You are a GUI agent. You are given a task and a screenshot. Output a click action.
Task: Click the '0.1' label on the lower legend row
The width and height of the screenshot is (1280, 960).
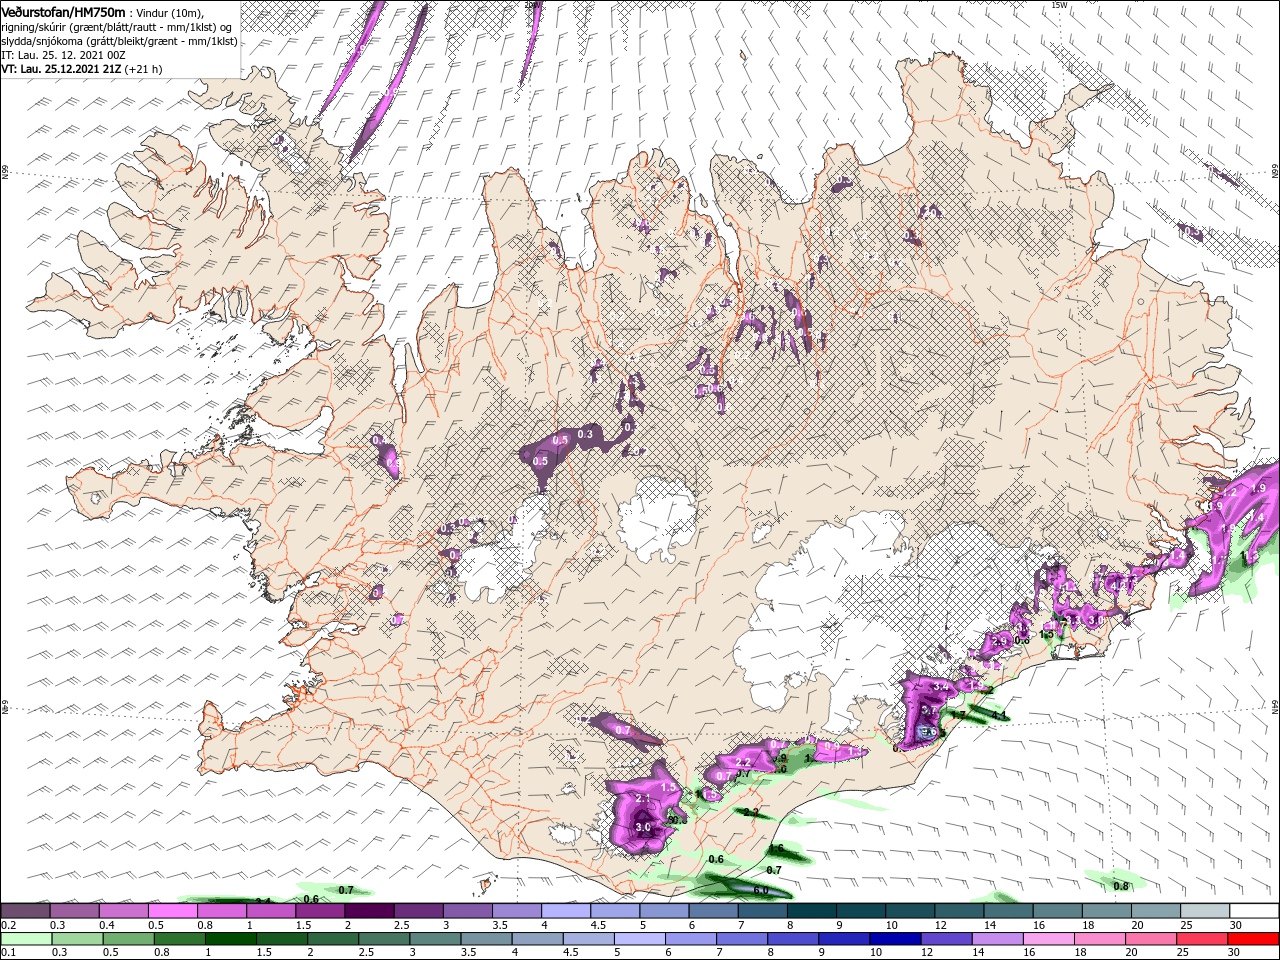tap(8, 952)
